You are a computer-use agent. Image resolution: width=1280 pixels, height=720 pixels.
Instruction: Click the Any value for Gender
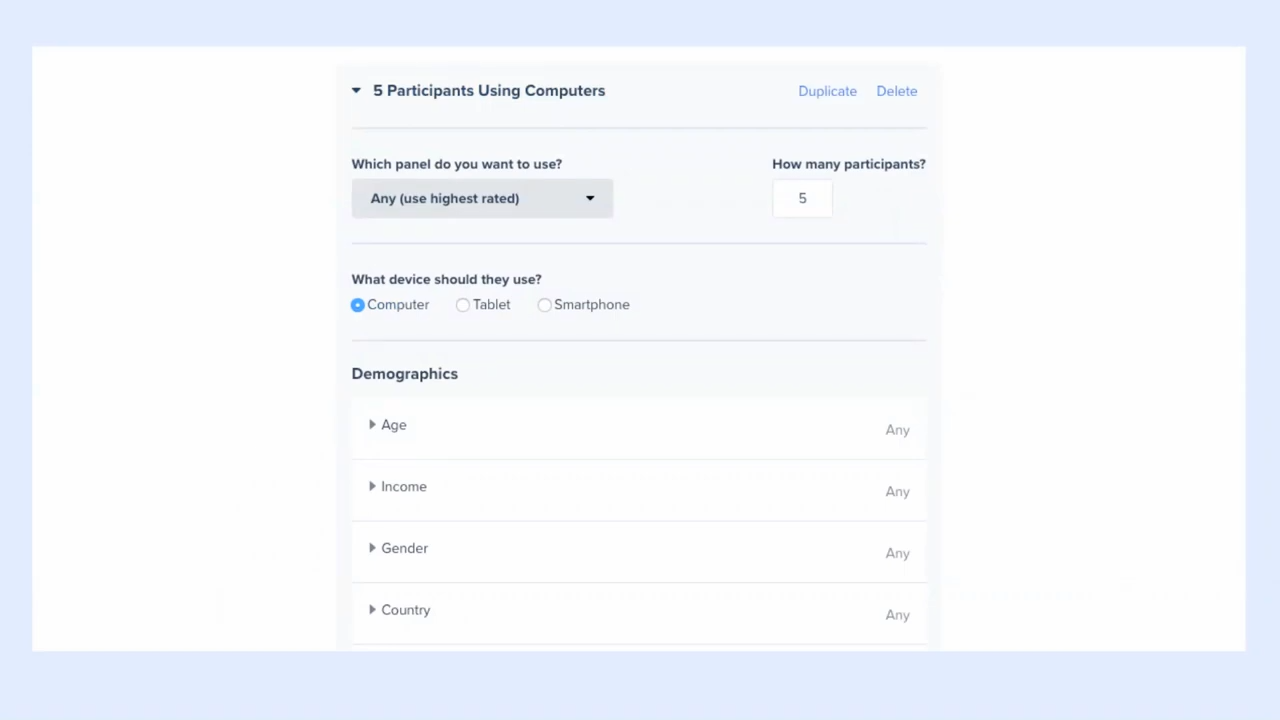pyautogui.click(x=897, y=553)
